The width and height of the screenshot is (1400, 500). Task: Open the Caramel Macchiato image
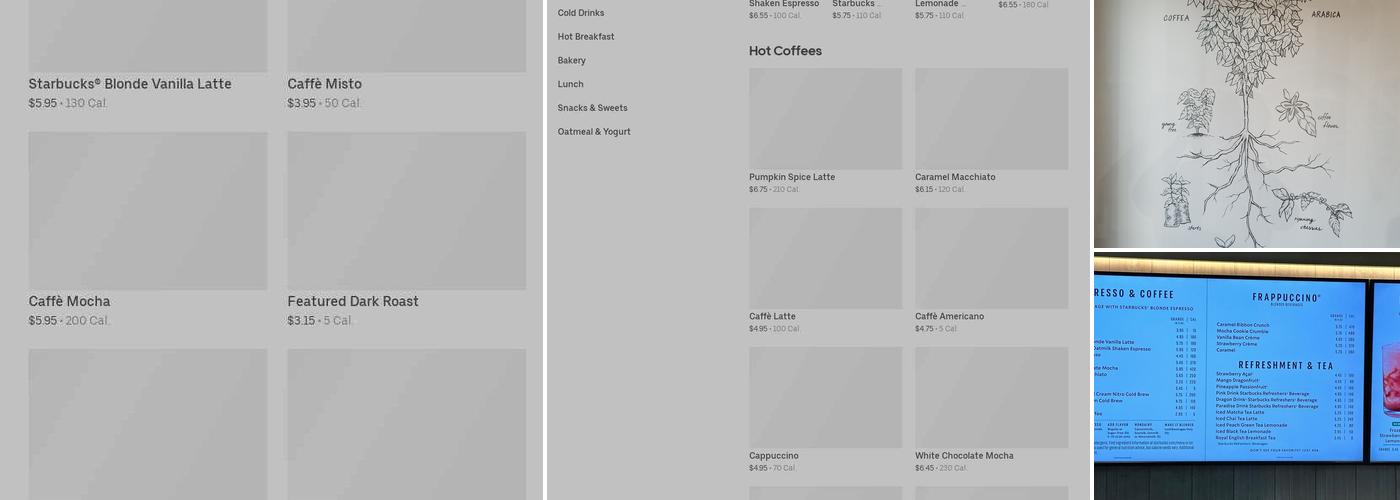click(x=991, y=119)
